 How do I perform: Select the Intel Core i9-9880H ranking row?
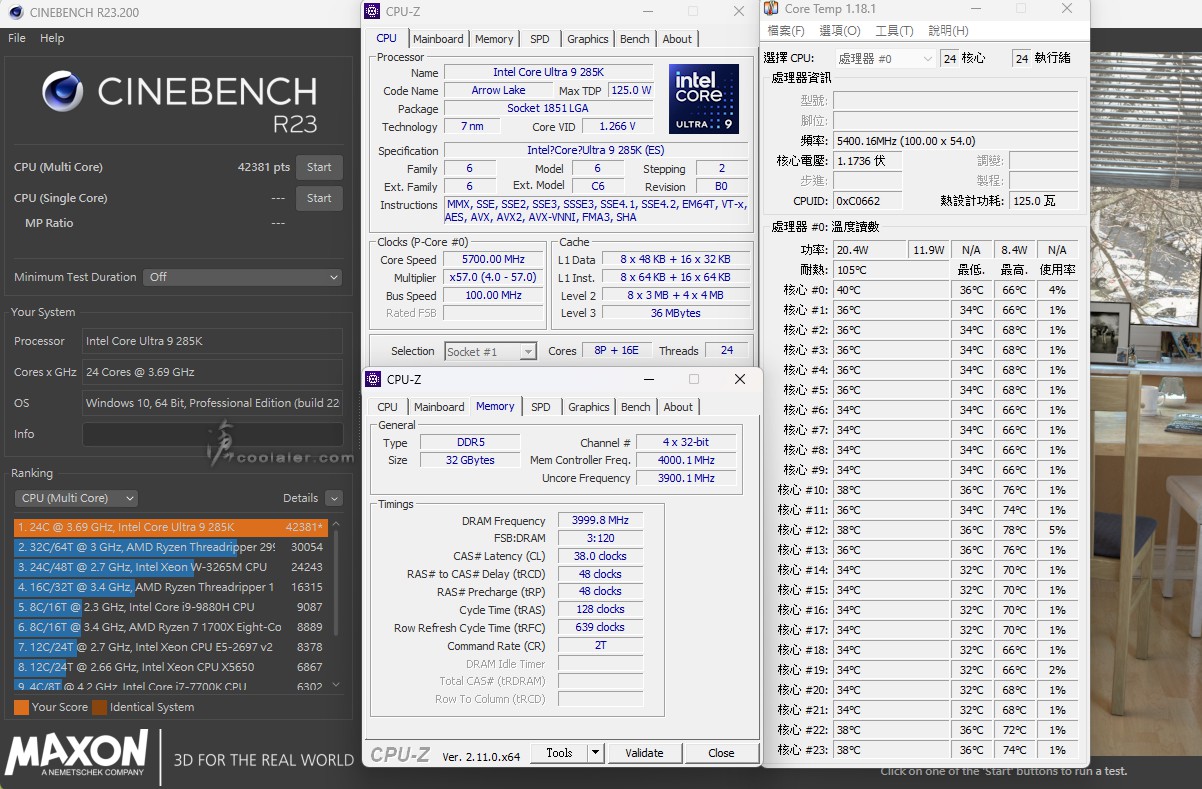171,607
